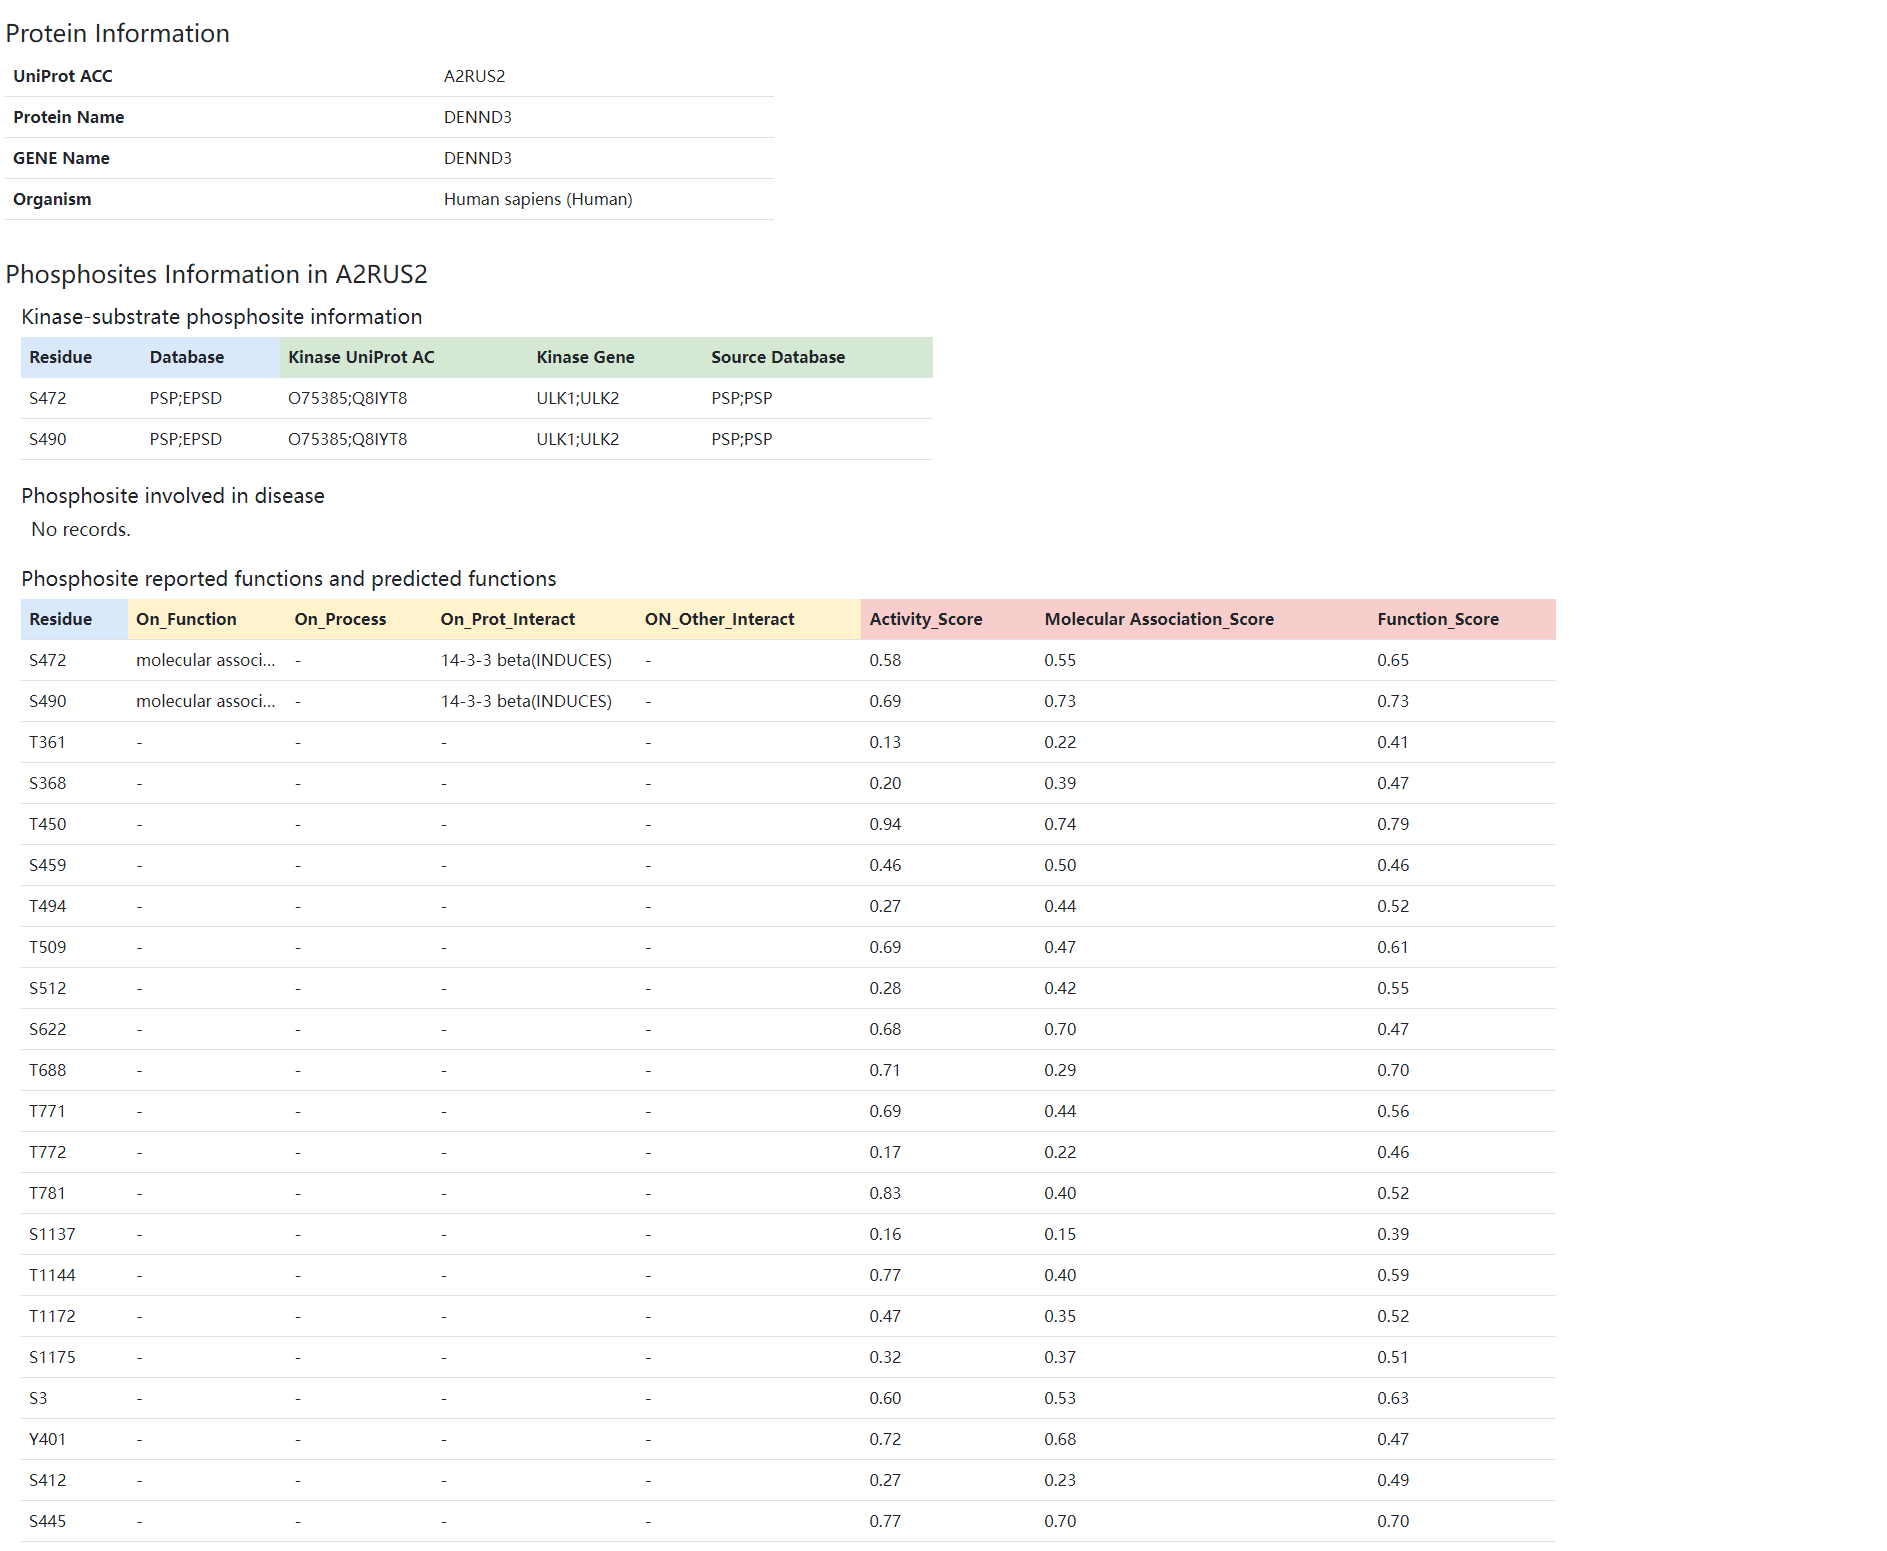The height and width of the screenshot is (1551, 1887).
Task: Click the Molecular Association_Score column header
Action: coord(1158,619)
